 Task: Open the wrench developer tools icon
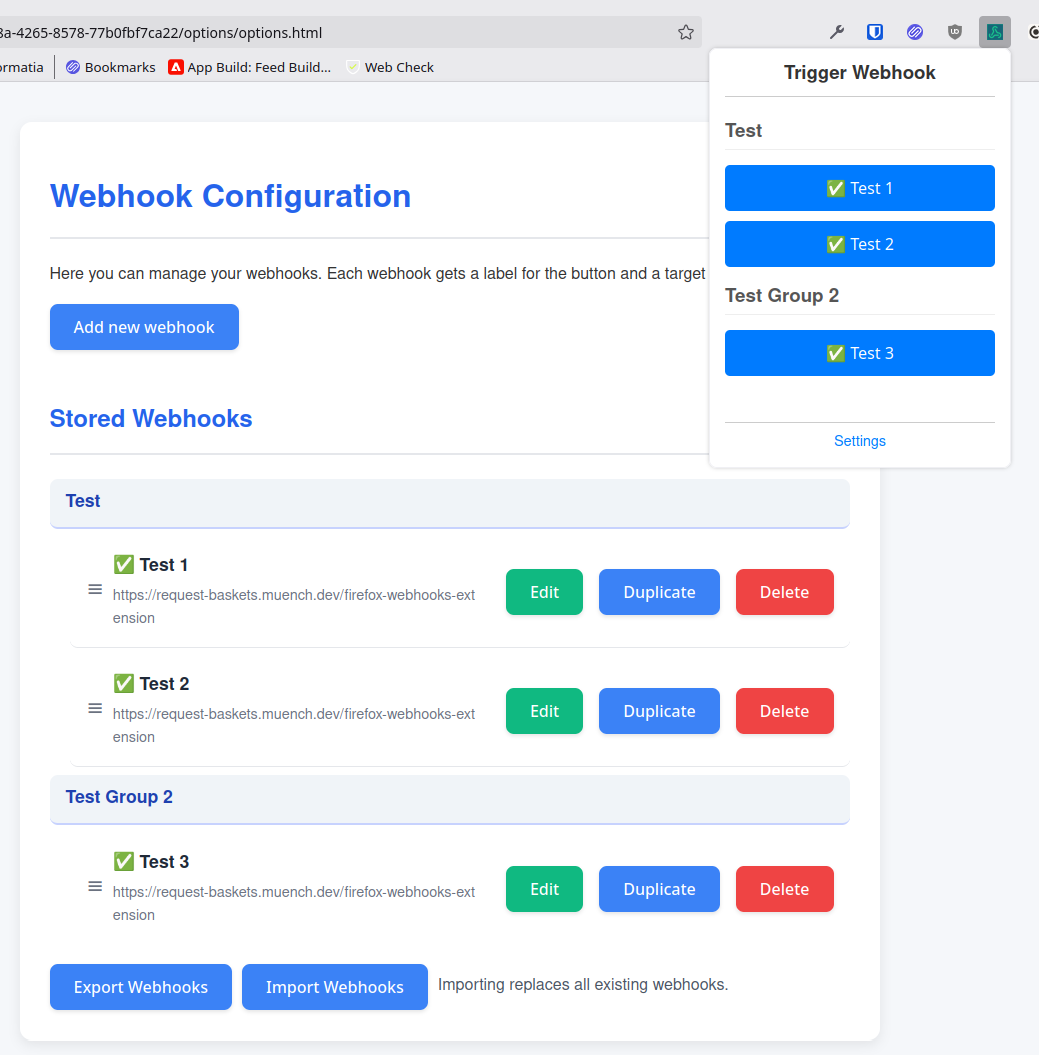pyautogui.click(x=836, y=32)
